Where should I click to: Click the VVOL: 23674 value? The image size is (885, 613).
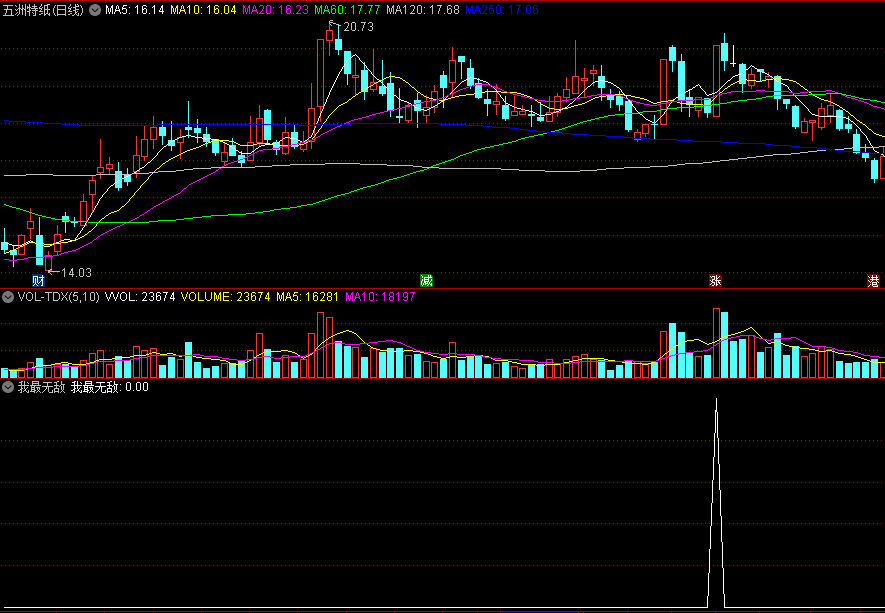tap(140, 297)
